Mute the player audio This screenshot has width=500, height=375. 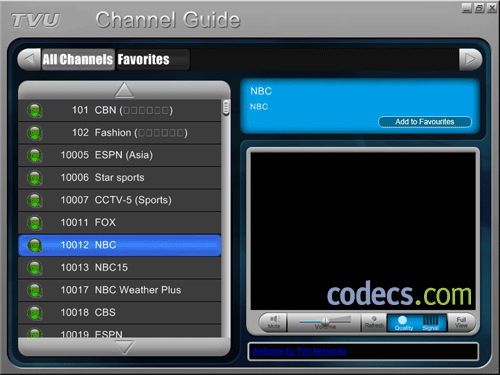click(x=274, y=322)
